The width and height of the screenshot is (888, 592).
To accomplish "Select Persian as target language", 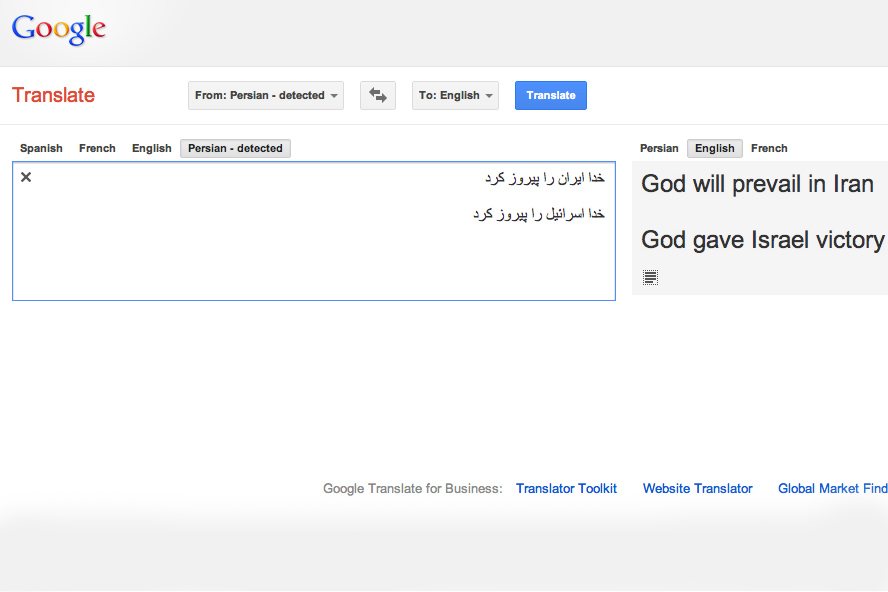I will point(659,148).
